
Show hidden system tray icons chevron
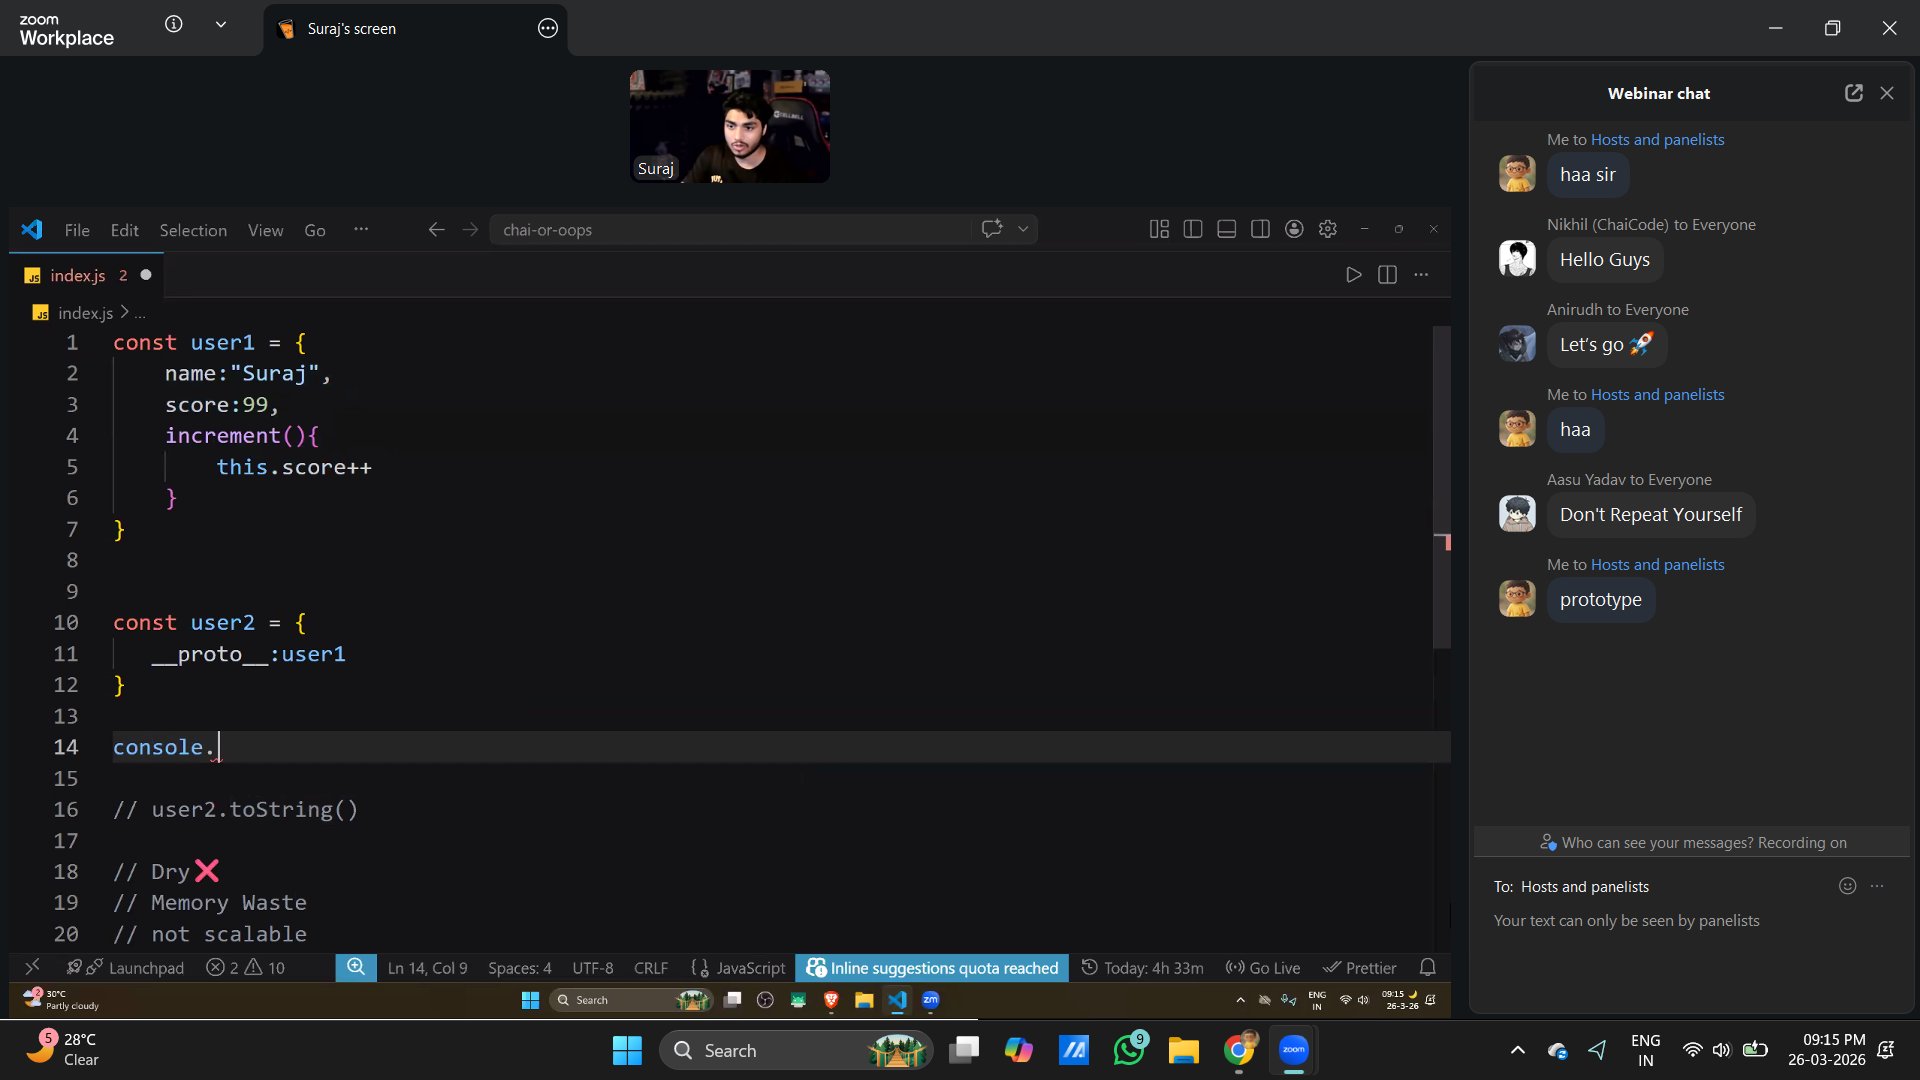[1517, 1050]
